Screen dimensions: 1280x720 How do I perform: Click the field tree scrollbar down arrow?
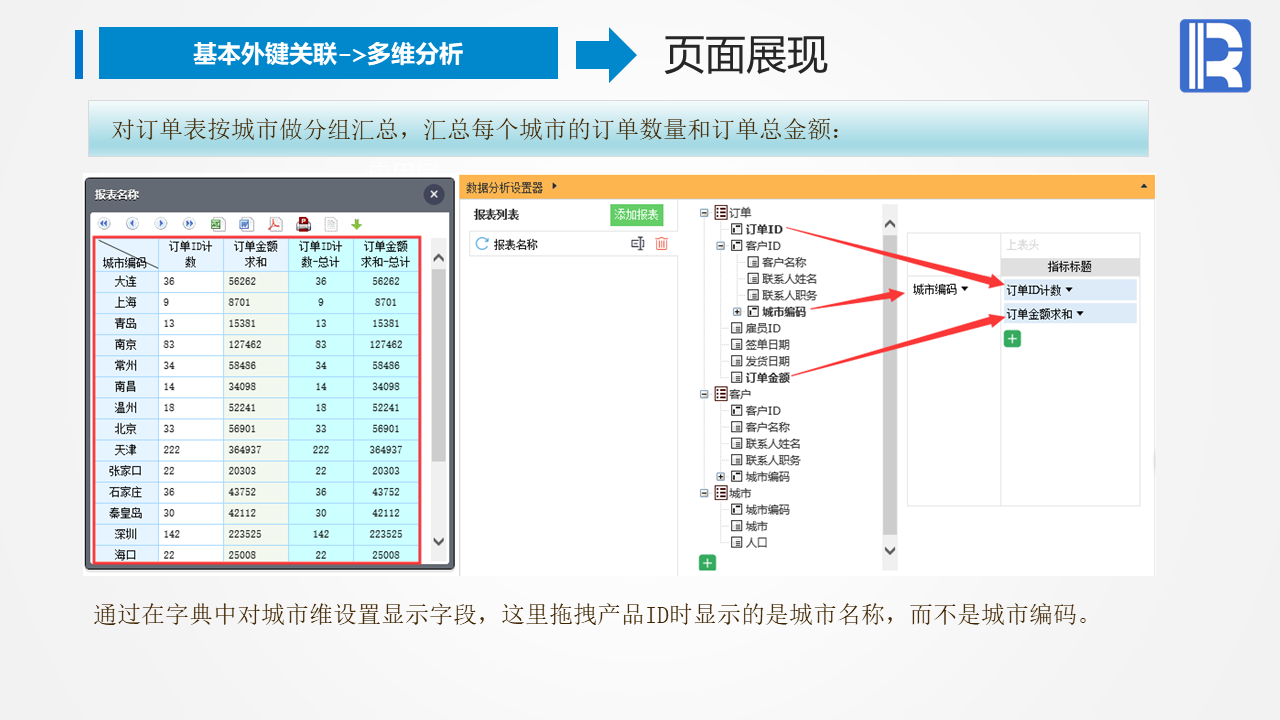(890, 550)
